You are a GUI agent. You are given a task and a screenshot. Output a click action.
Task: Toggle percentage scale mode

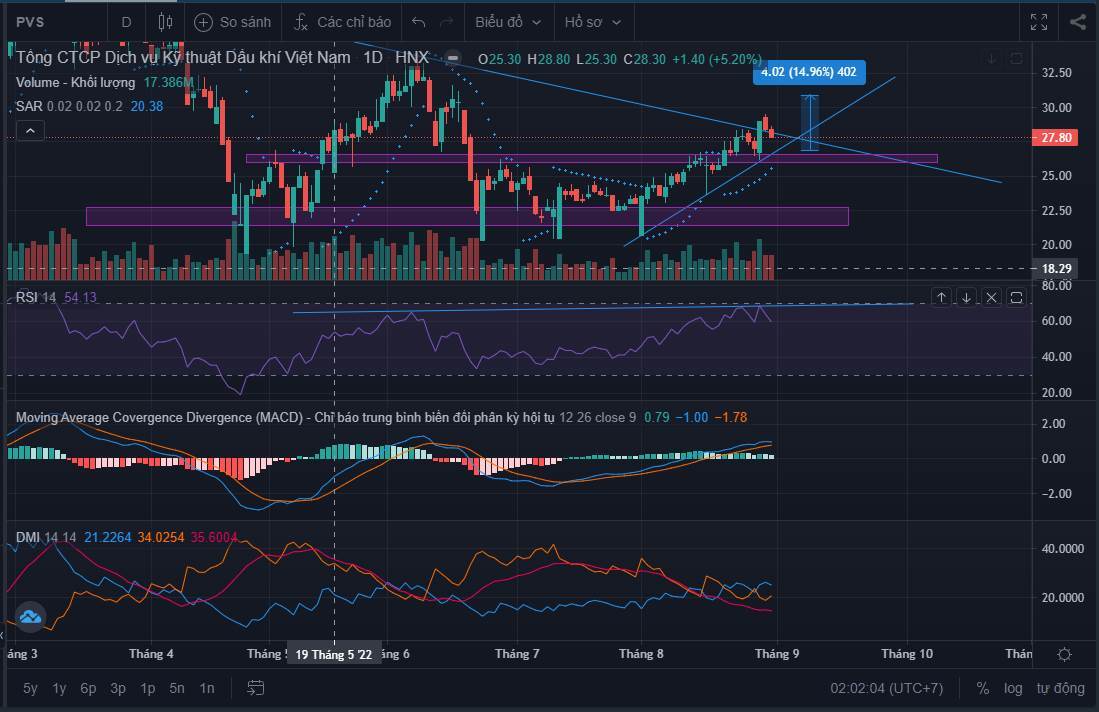coord(983,688)
